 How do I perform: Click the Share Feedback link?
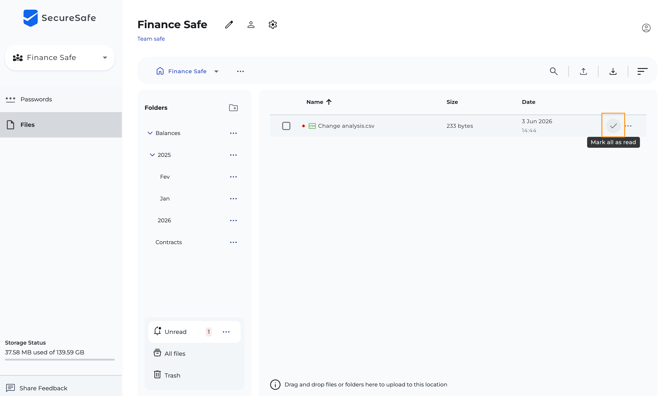tap(43, 388)
